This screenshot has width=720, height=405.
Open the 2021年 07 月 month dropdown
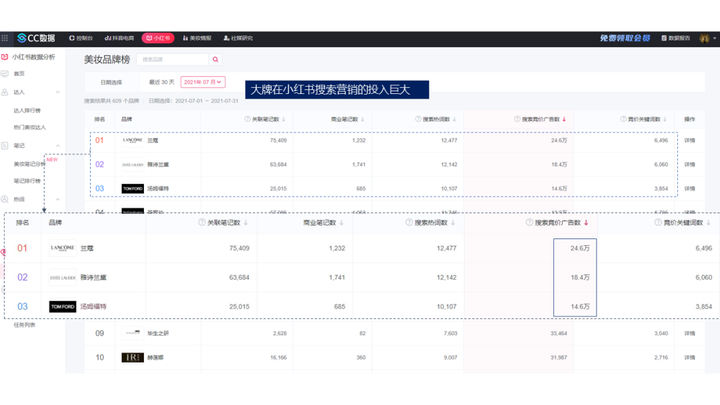point(202,82)
